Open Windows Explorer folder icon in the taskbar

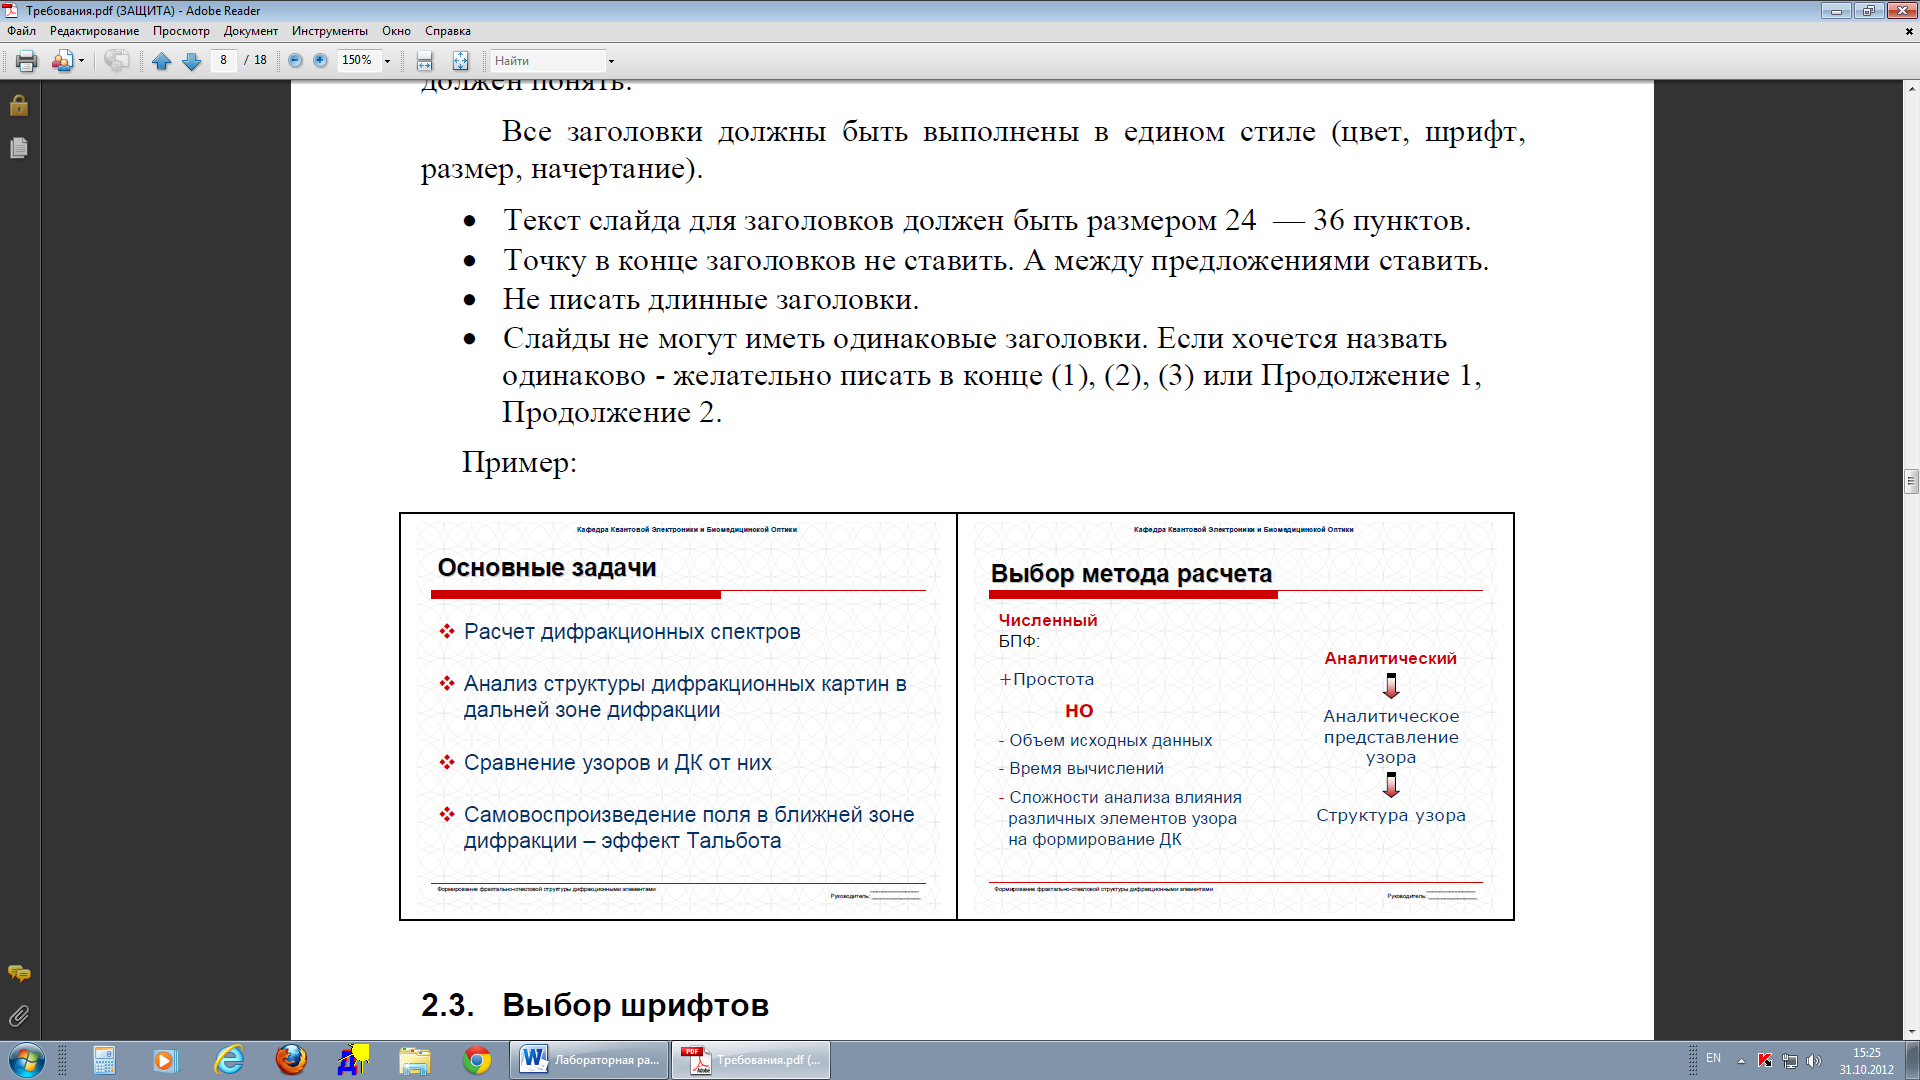point(414,1060)
